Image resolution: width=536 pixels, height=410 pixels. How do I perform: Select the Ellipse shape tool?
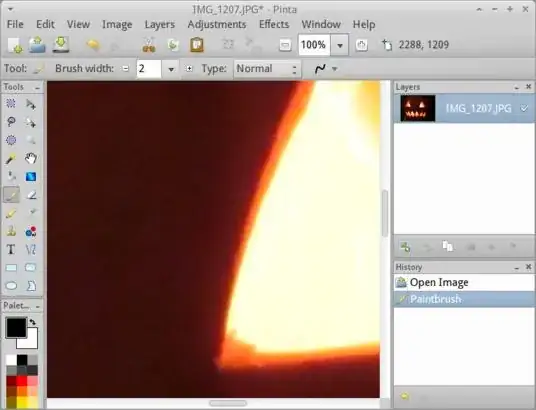[x=11, y=285]
